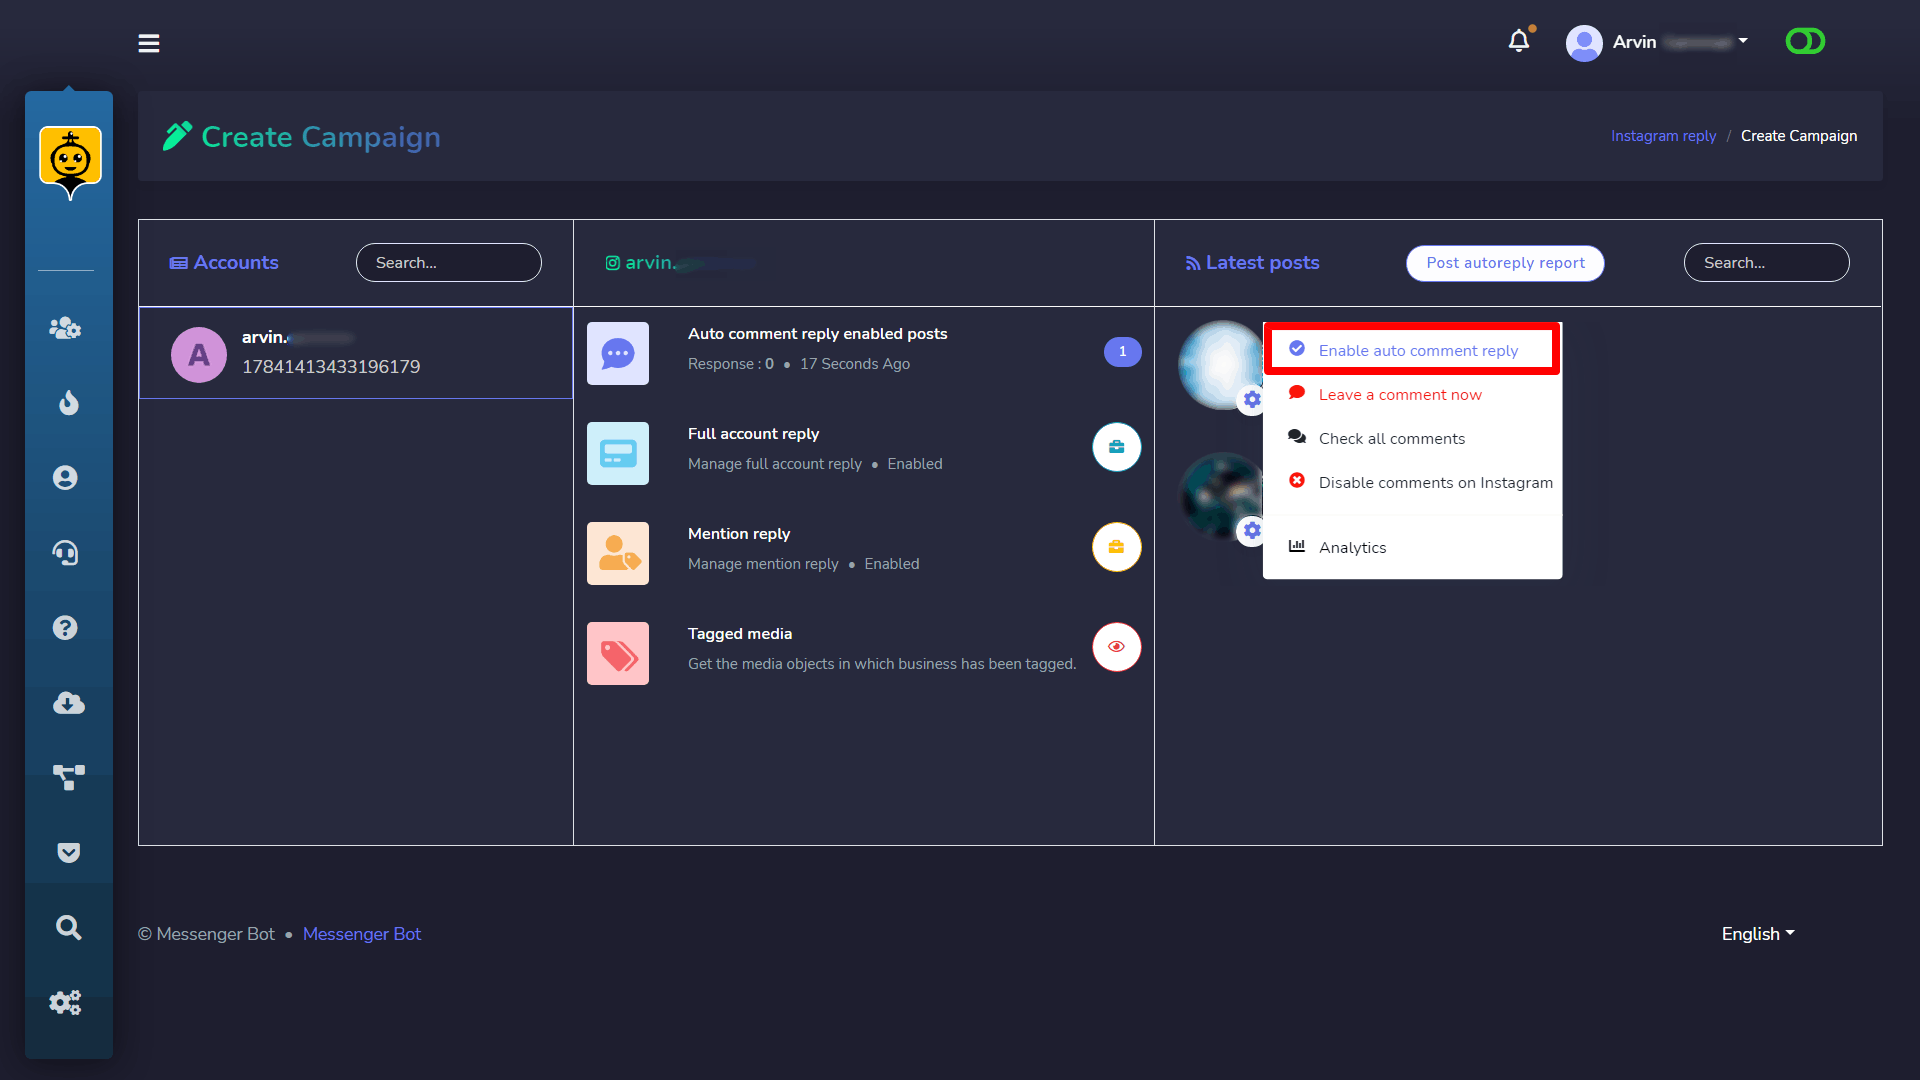
Task: Toggle the green power switch top right
Action: [x=1804, y=41]
